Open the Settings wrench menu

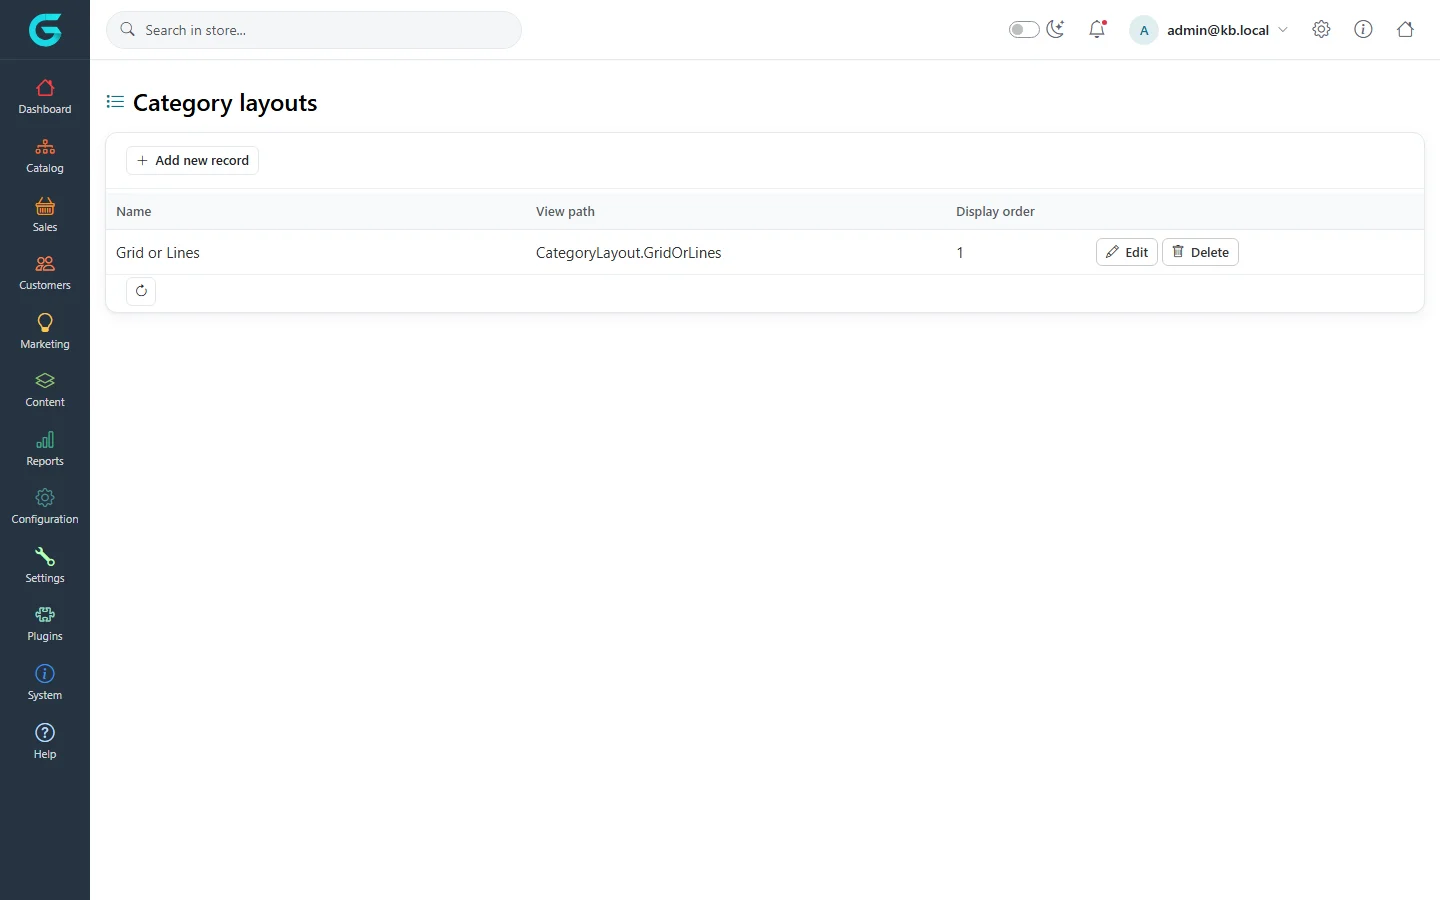click(45, 566)
